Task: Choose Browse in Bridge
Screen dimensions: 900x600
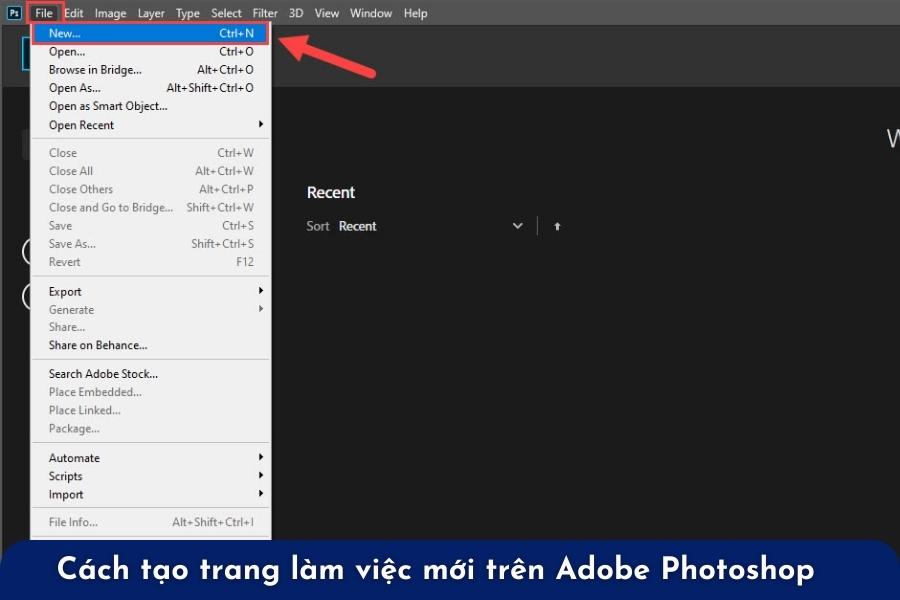Action: 95,69
